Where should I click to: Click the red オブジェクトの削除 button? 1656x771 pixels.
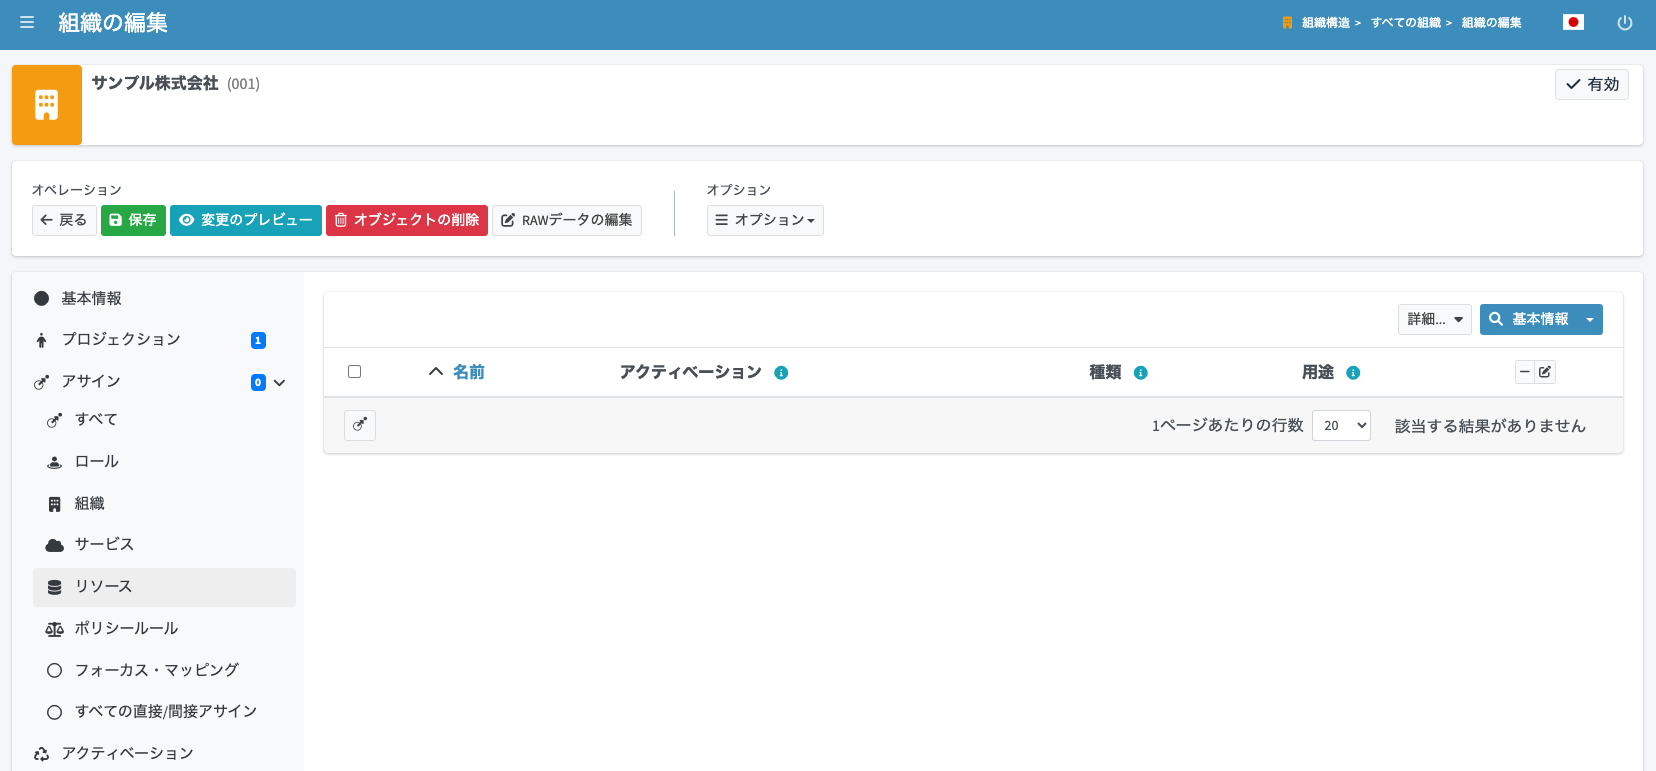407,220
